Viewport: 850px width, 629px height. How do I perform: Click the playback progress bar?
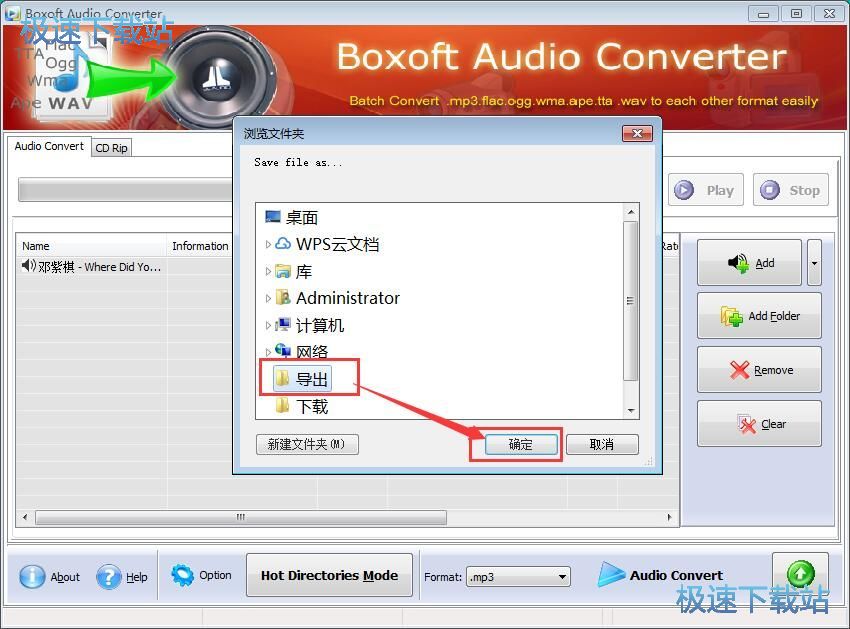point(126,190)
